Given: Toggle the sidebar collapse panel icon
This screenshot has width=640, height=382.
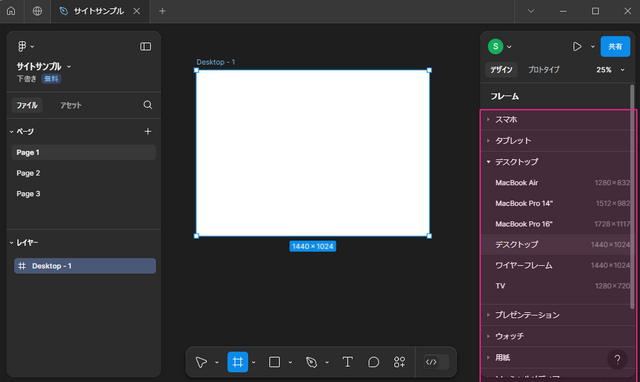Looking at the screenshot, I should click(x=145, y=47).
